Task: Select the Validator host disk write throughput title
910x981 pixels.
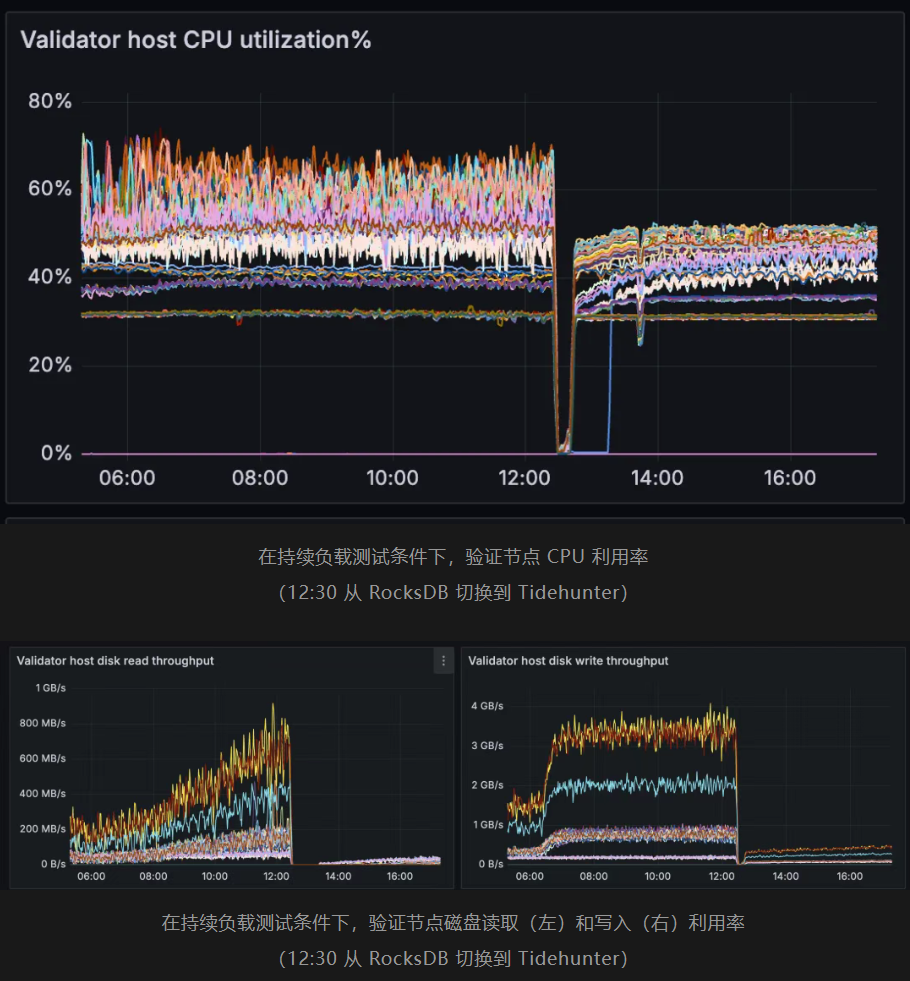Action: coord(568,661)
